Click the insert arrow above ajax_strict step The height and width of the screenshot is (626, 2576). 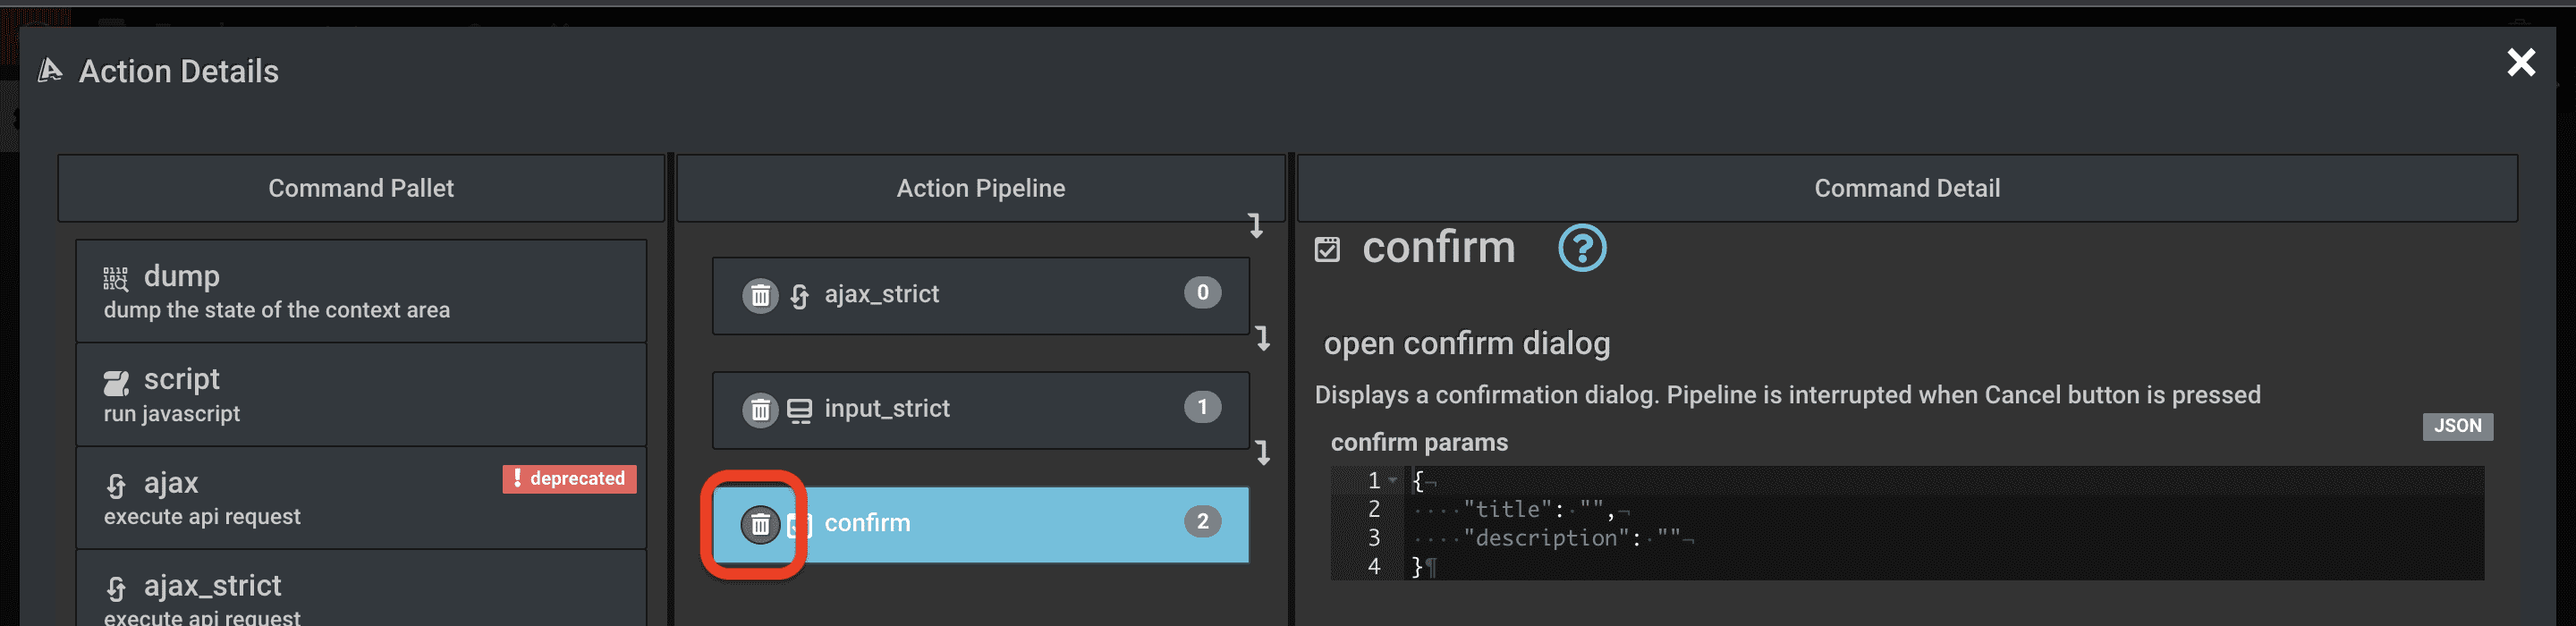1256,225
